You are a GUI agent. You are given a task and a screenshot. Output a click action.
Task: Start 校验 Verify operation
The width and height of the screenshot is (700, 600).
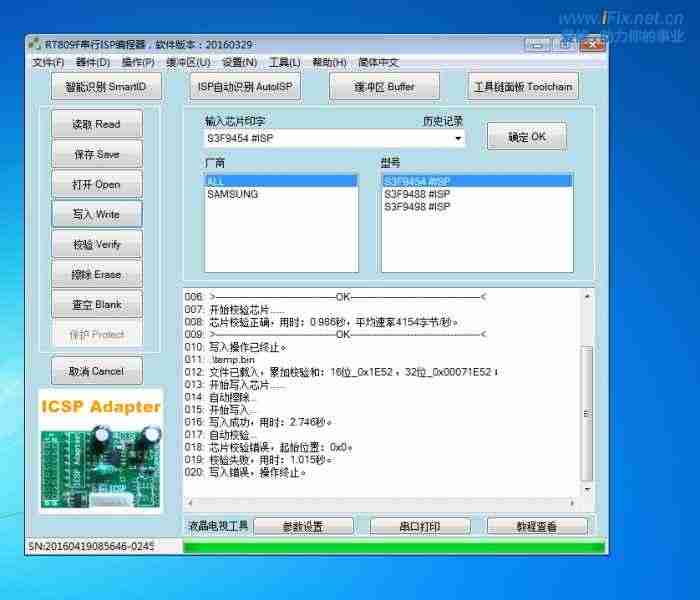coord(96,244)
